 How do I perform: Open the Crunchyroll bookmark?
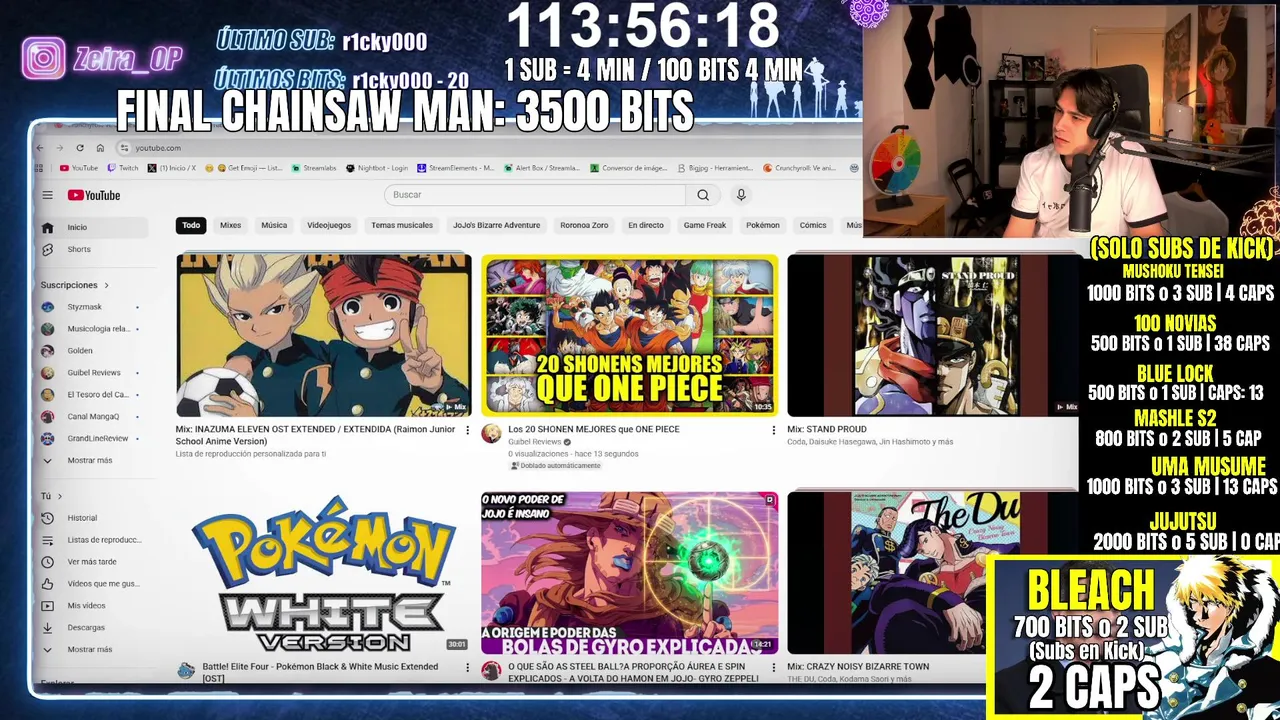(799, 168)
